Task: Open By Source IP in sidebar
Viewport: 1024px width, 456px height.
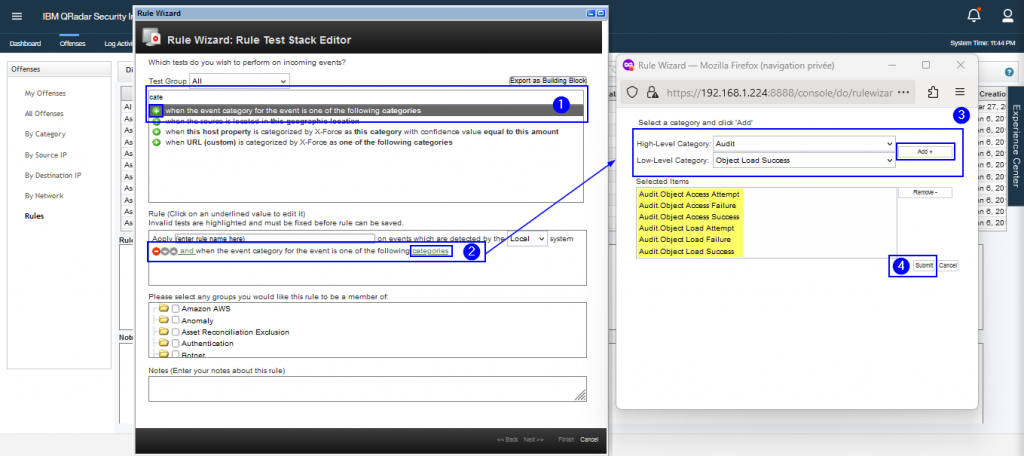Action: [46, 155]
